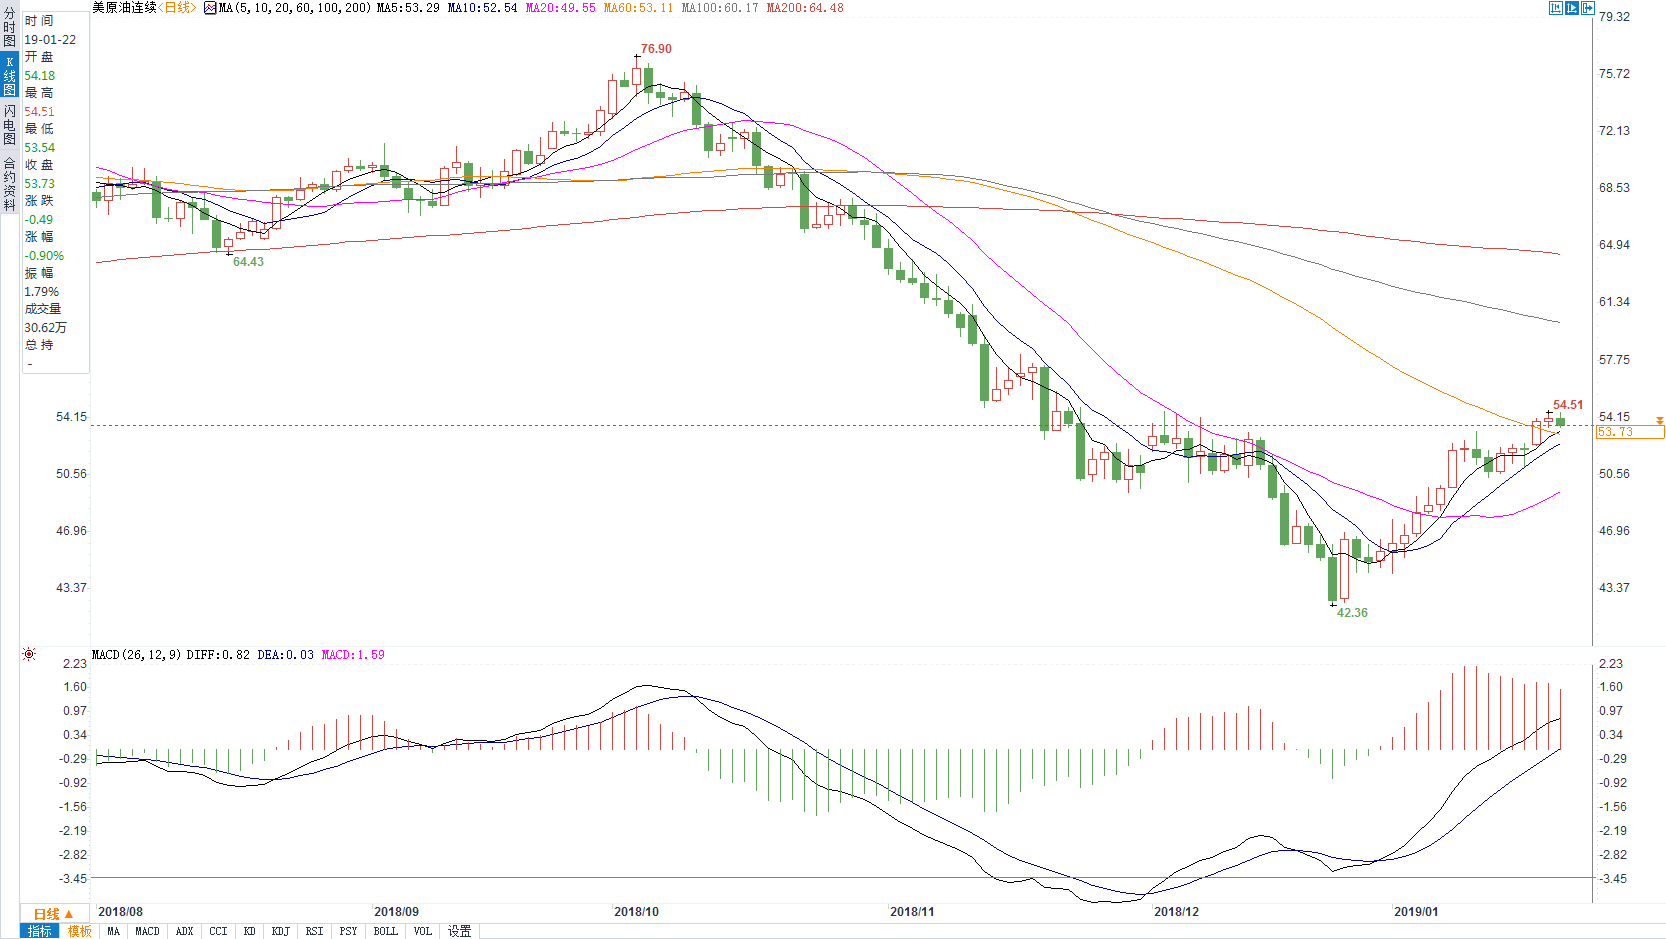Click the 30.62万 volume value
Screen dimensions: 1666x939
(46, 328)
